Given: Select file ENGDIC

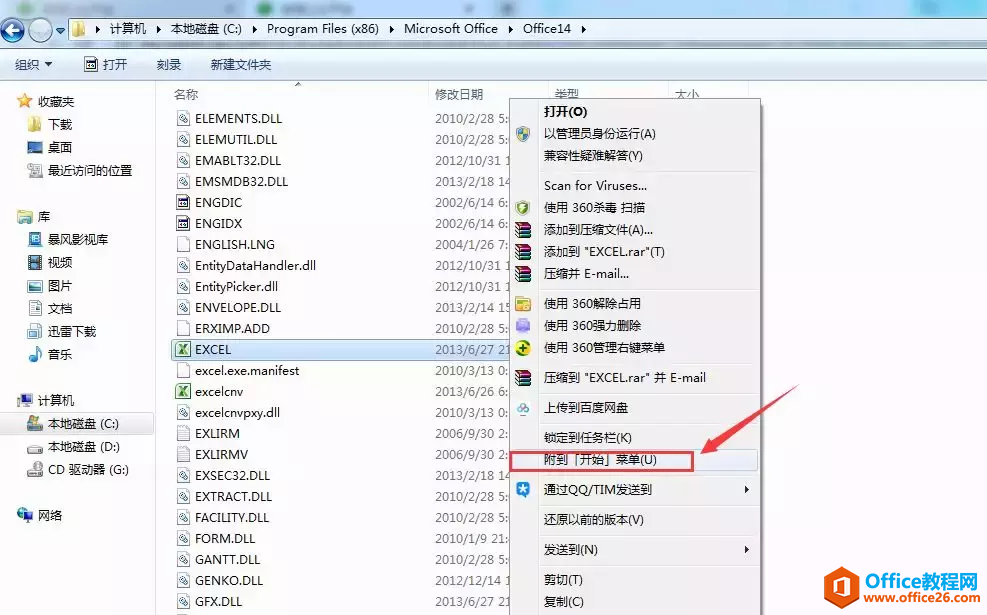Looking at the screenshot, I should click(x=218, y=203).
